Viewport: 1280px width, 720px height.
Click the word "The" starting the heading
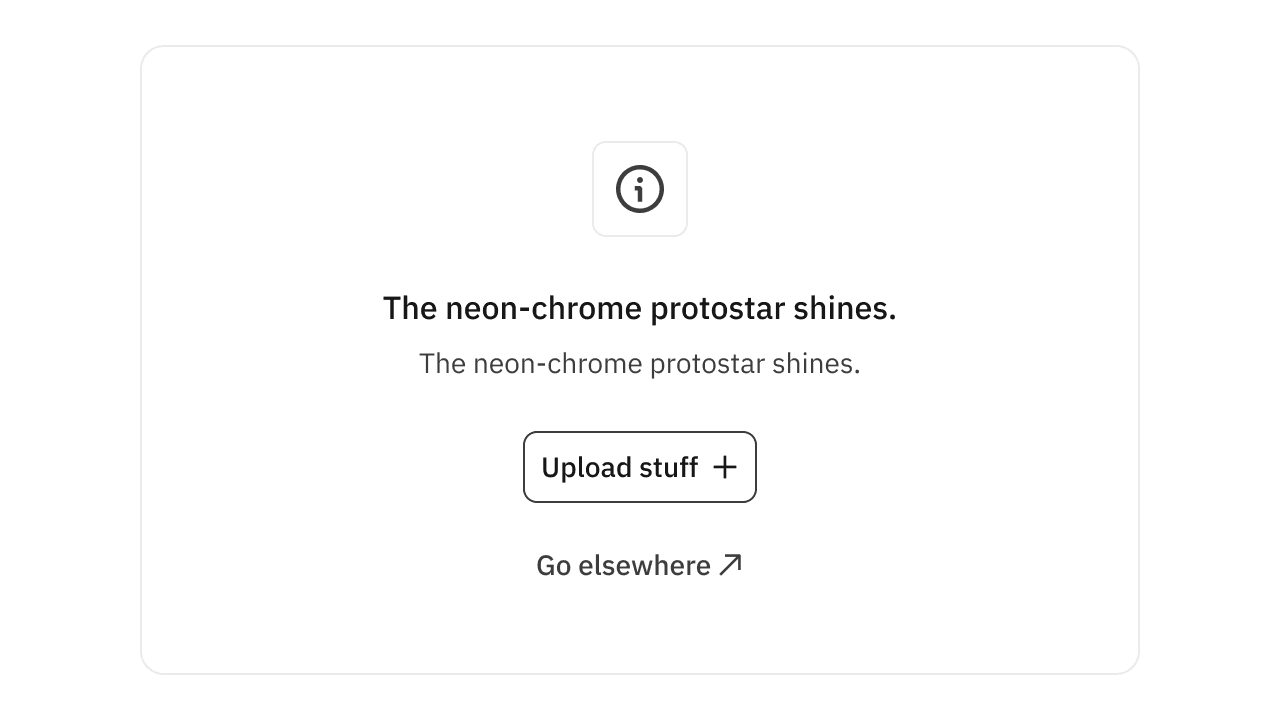(x=410, y=308)
